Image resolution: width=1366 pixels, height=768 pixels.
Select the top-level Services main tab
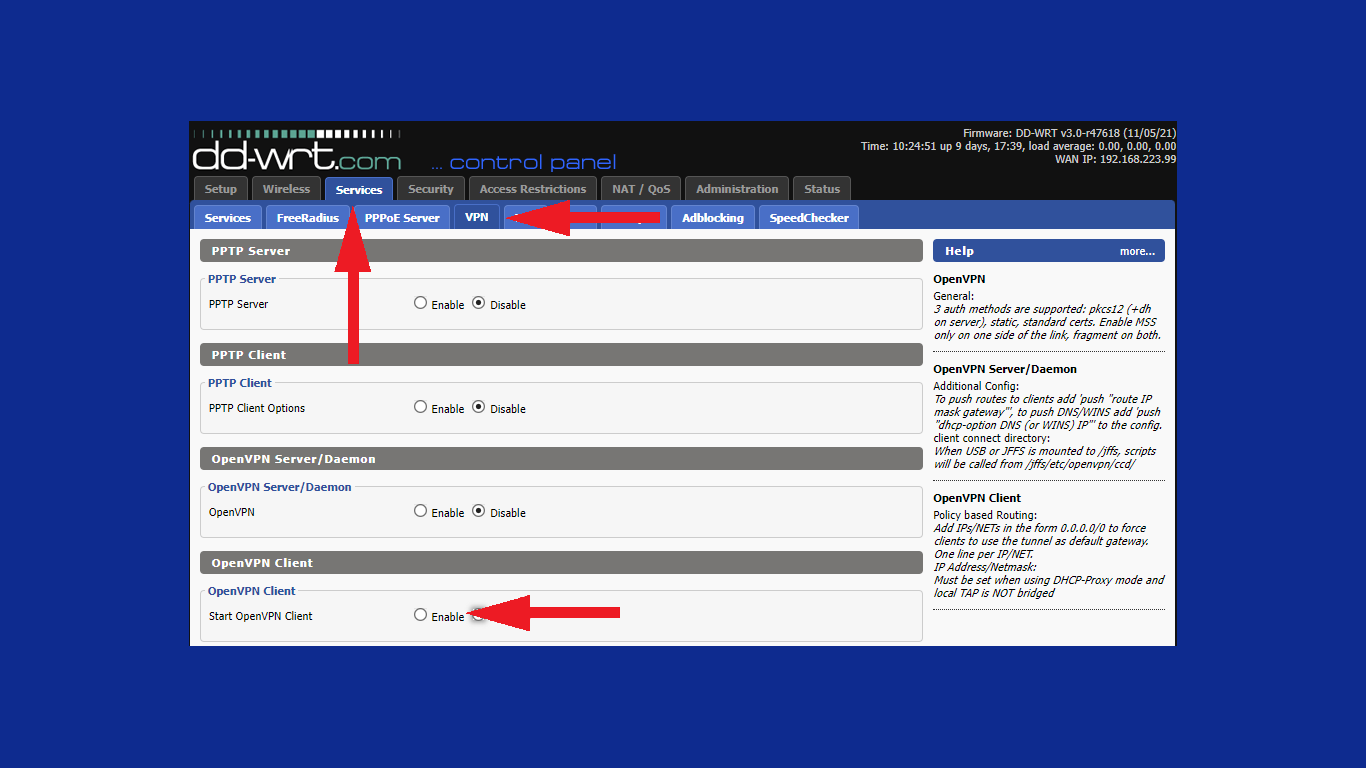[359, 189]
